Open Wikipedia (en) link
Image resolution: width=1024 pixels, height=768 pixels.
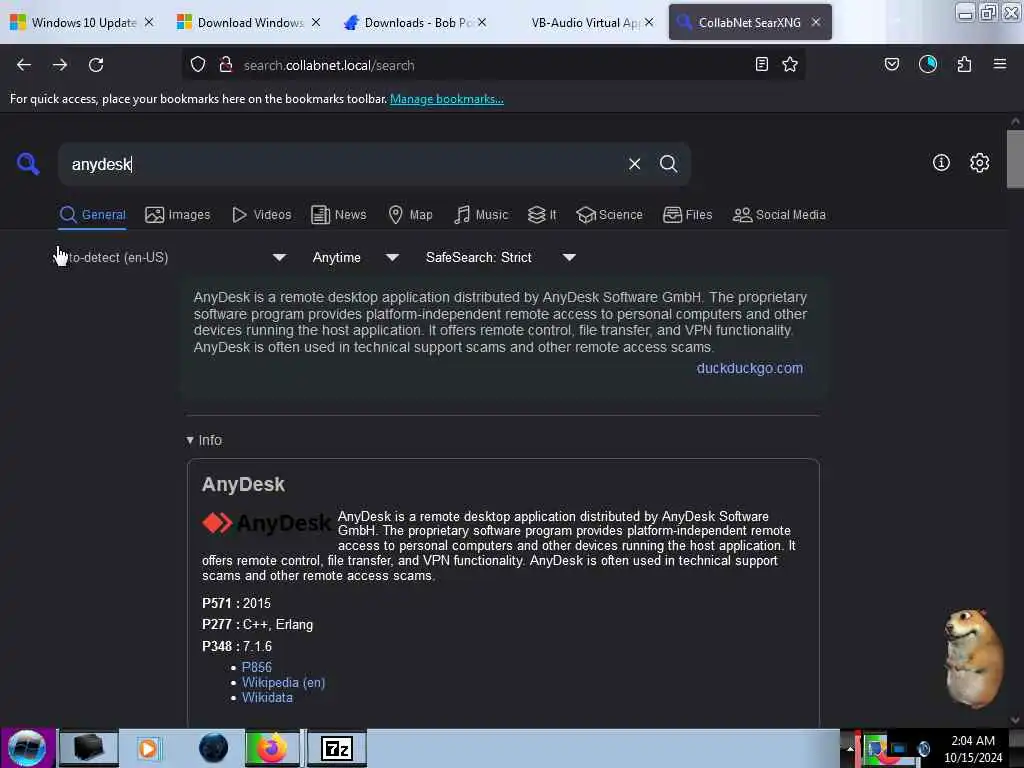(283, 682)
